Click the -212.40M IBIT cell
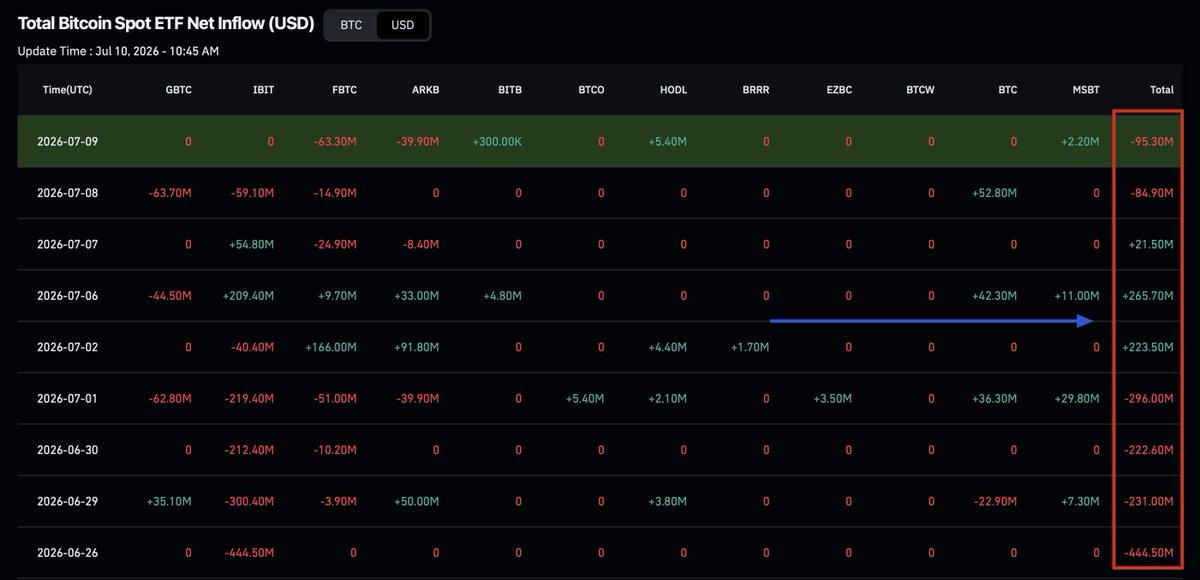 249,451
